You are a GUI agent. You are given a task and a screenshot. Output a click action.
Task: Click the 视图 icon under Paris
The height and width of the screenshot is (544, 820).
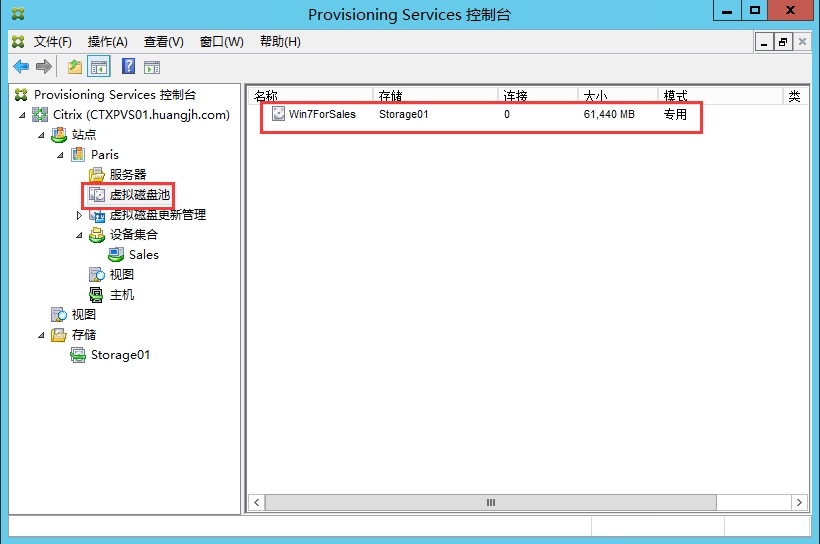97,275
